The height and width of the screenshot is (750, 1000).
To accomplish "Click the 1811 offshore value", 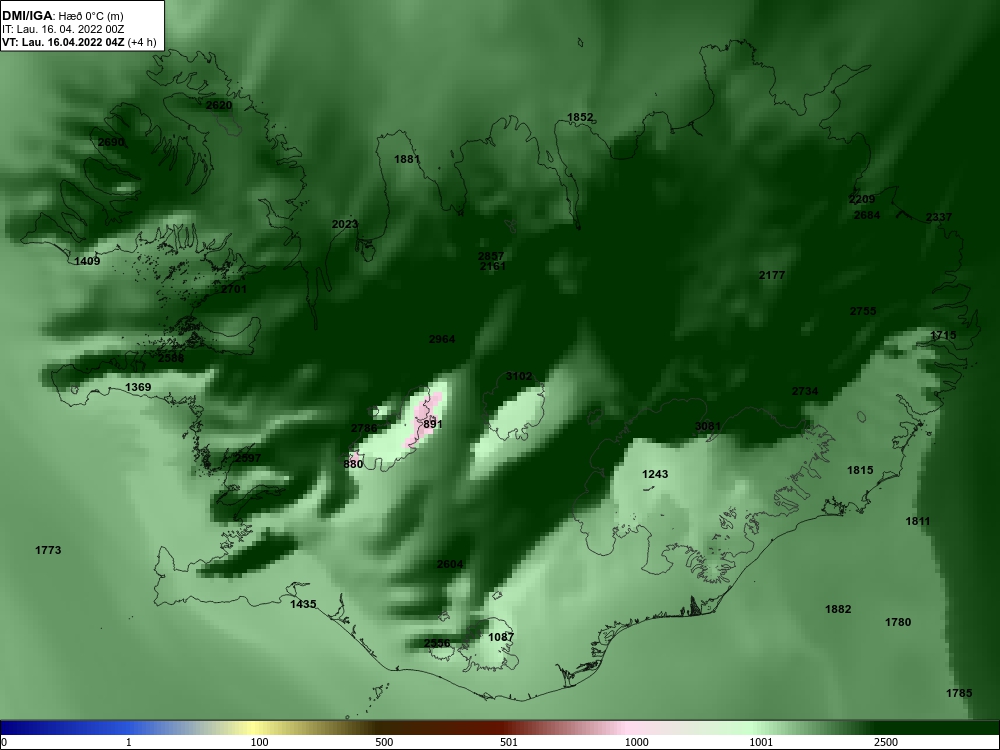I will 918,521.
